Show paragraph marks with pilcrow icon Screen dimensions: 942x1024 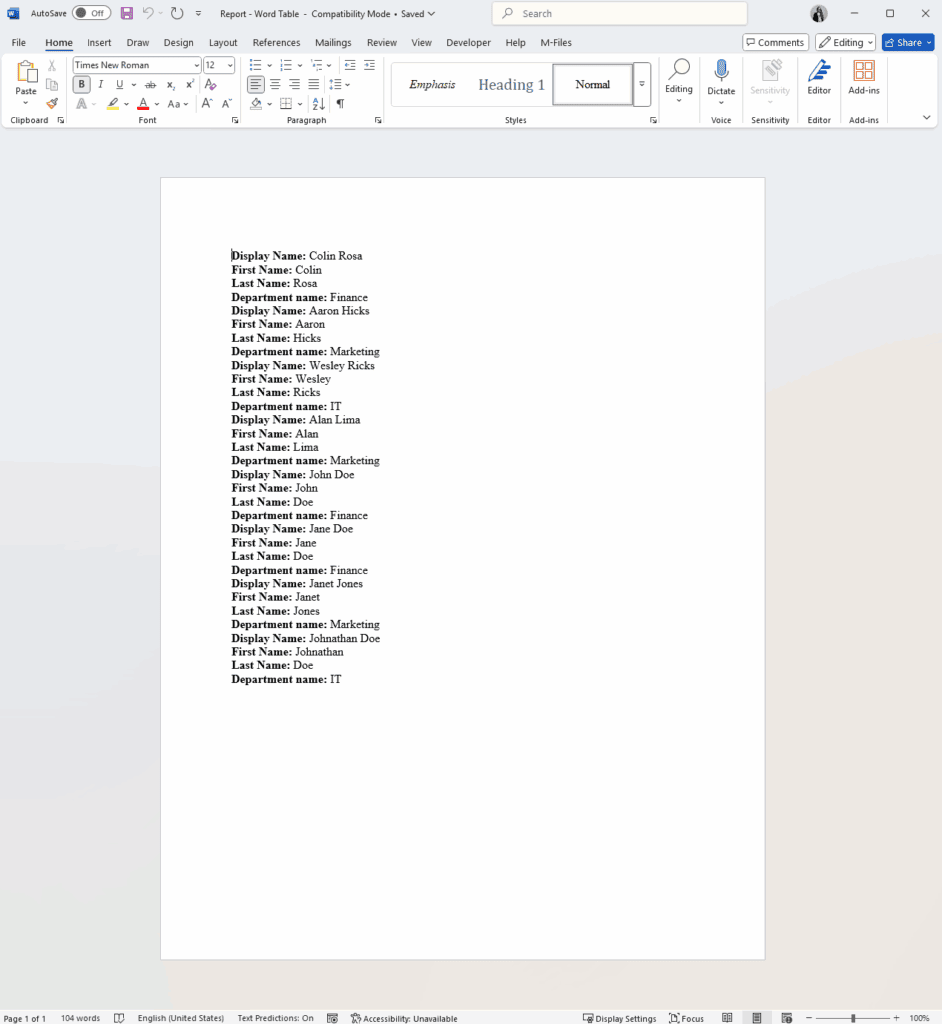(x=340, y=104)
